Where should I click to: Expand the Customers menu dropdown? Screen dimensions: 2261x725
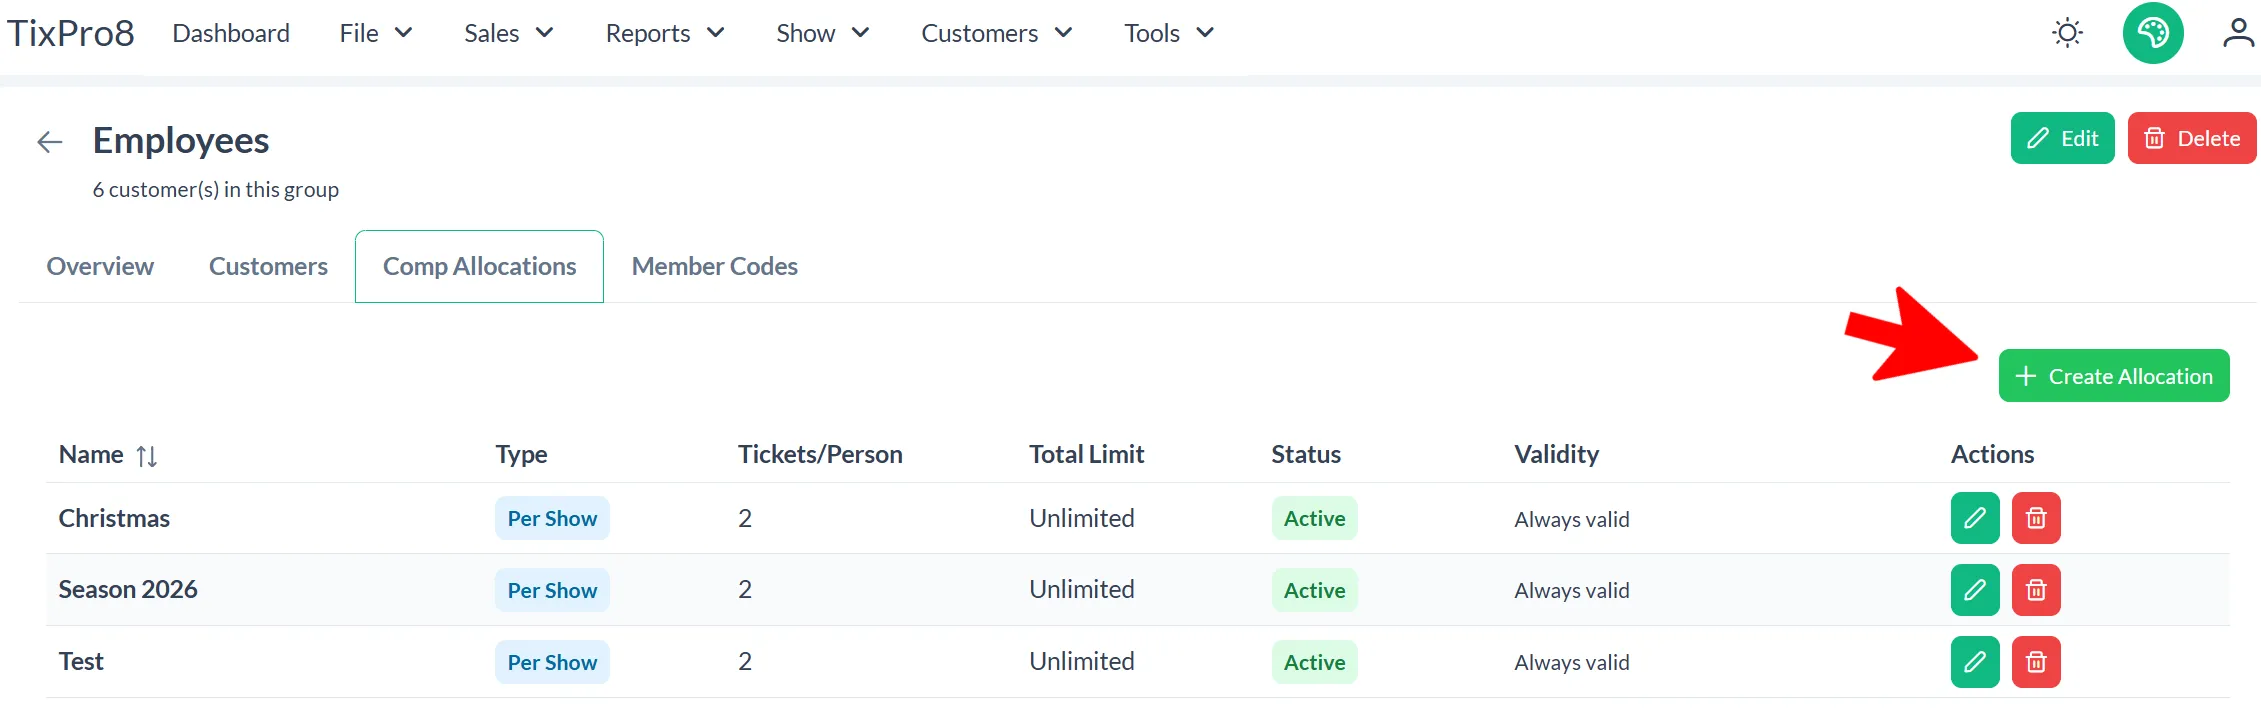pyautogui.click(x=997, y=33)
